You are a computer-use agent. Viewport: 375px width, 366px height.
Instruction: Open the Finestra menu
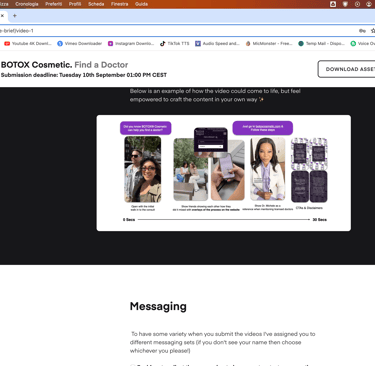pos(120,4)
